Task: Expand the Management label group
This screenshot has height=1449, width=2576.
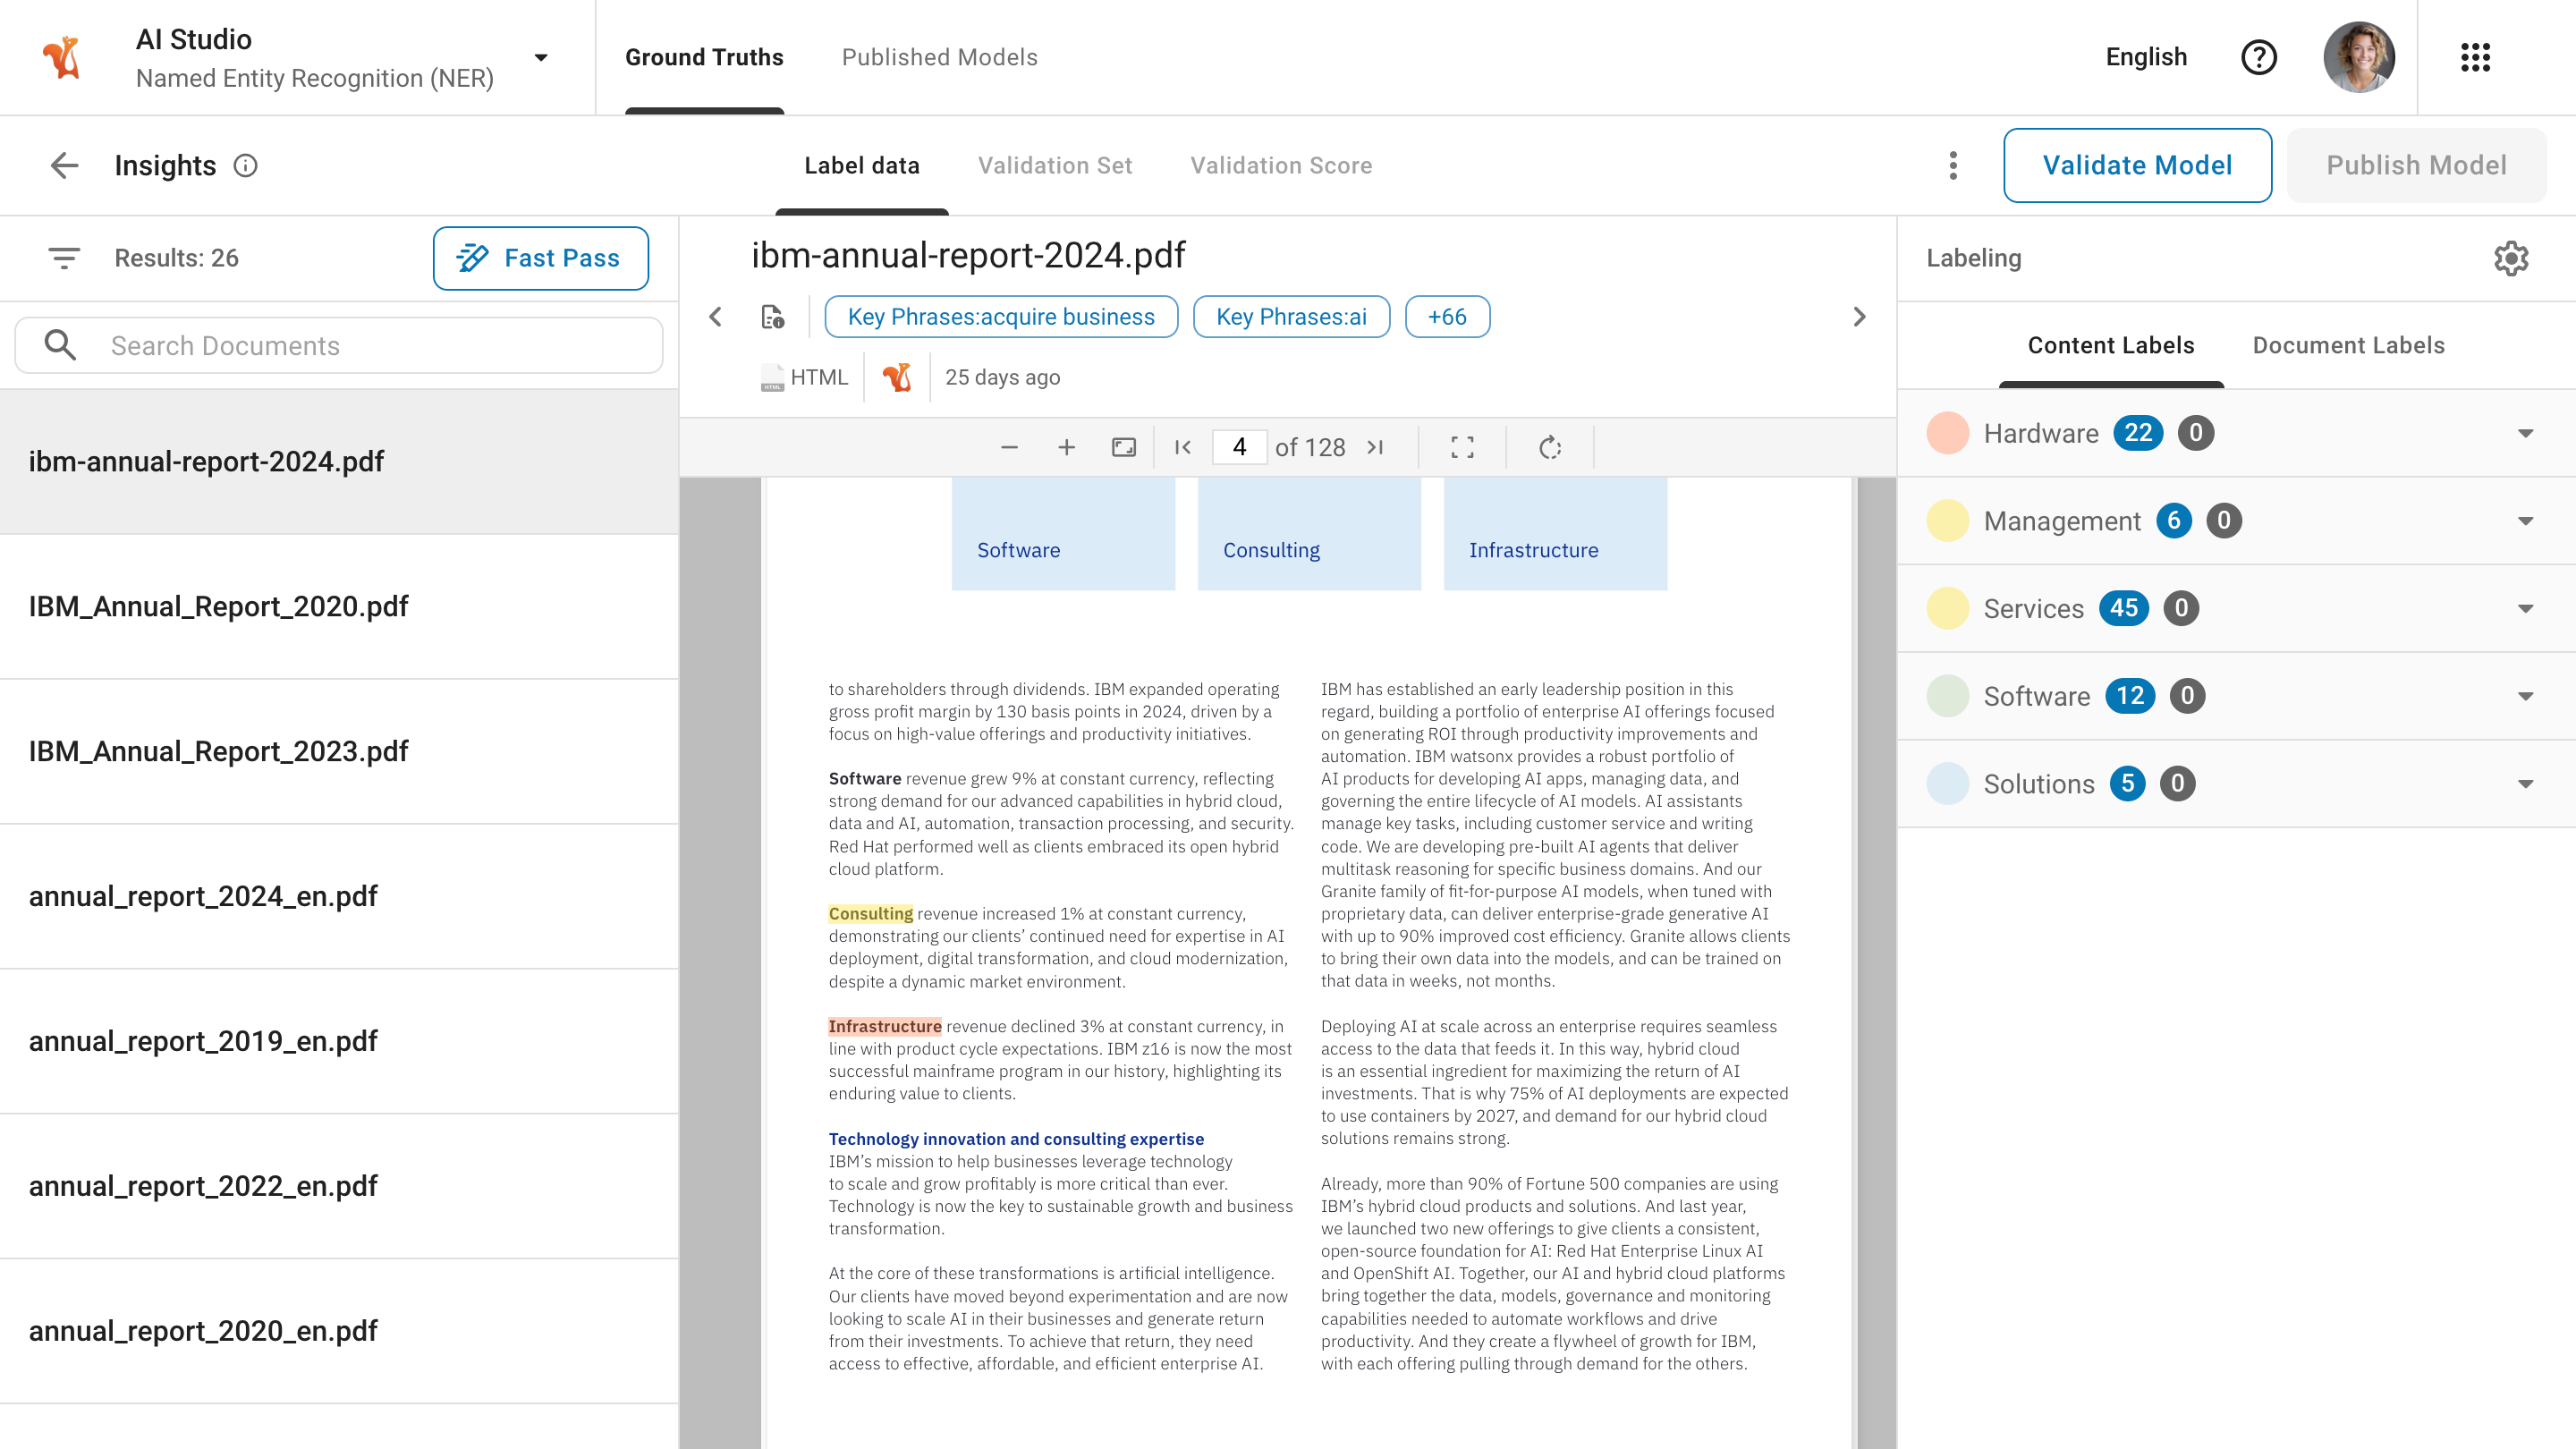Action: pos(2525,521)
